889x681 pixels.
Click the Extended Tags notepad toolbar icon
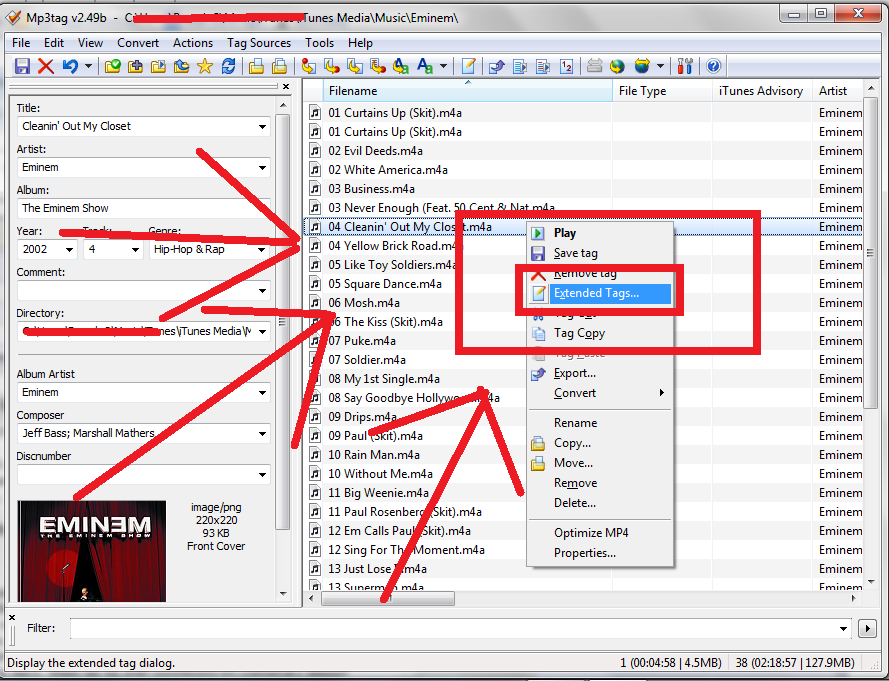pyautogui.click(x=468, y=66)
